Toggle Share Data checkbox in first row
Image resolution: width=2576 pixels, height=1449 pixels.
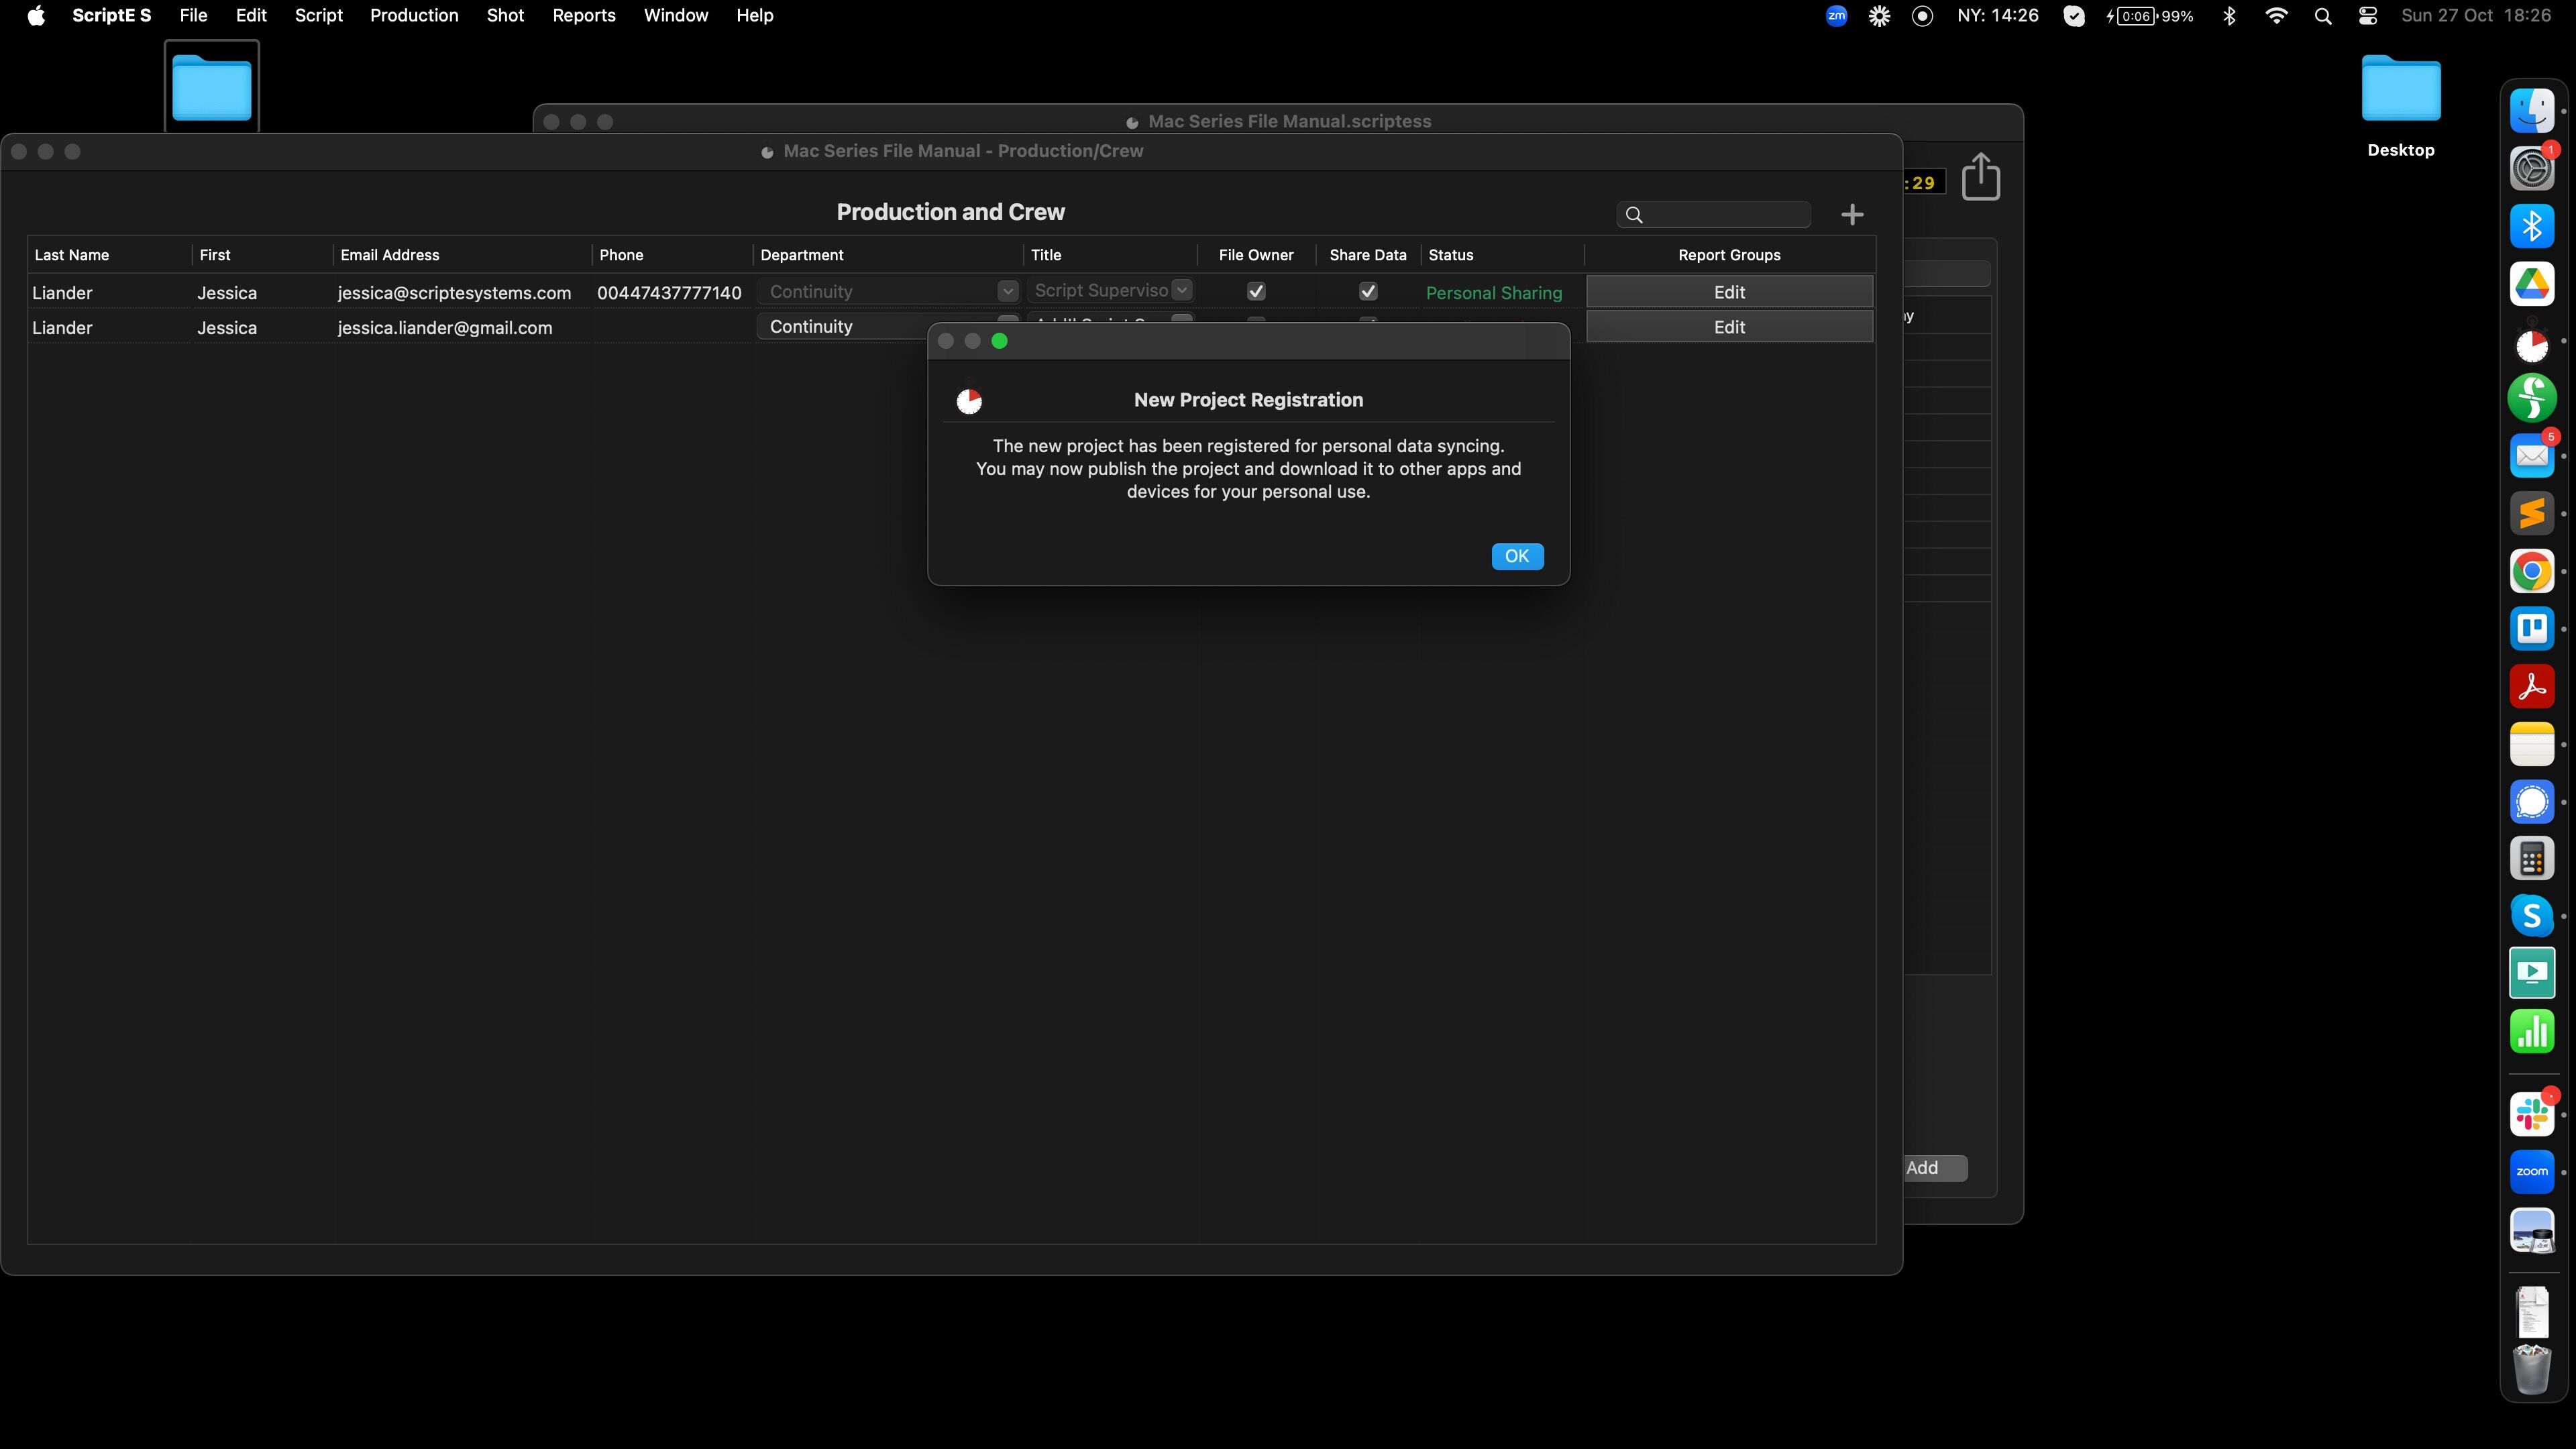(1367, 292)
